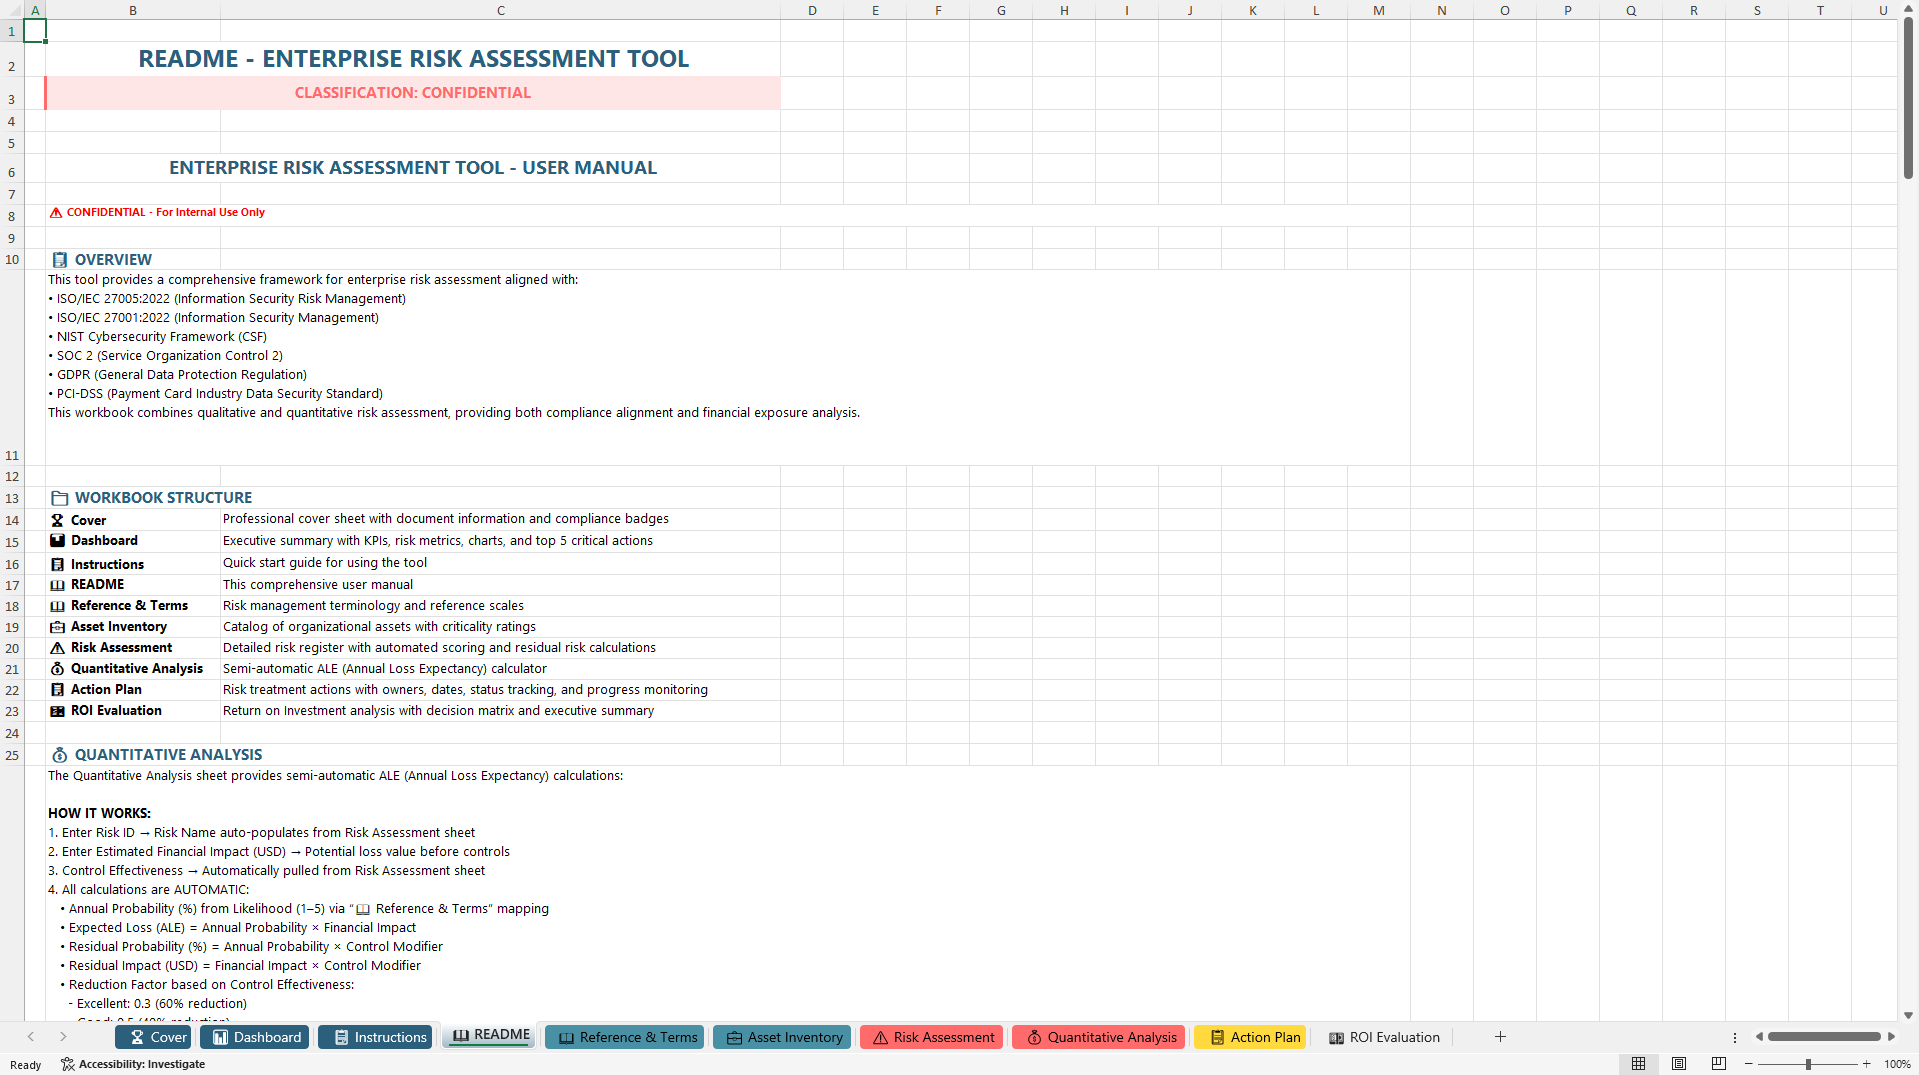The image size is (1919, 1075).
Task: Zoom in using the plus button
Action: (x=1866, y=1064)
